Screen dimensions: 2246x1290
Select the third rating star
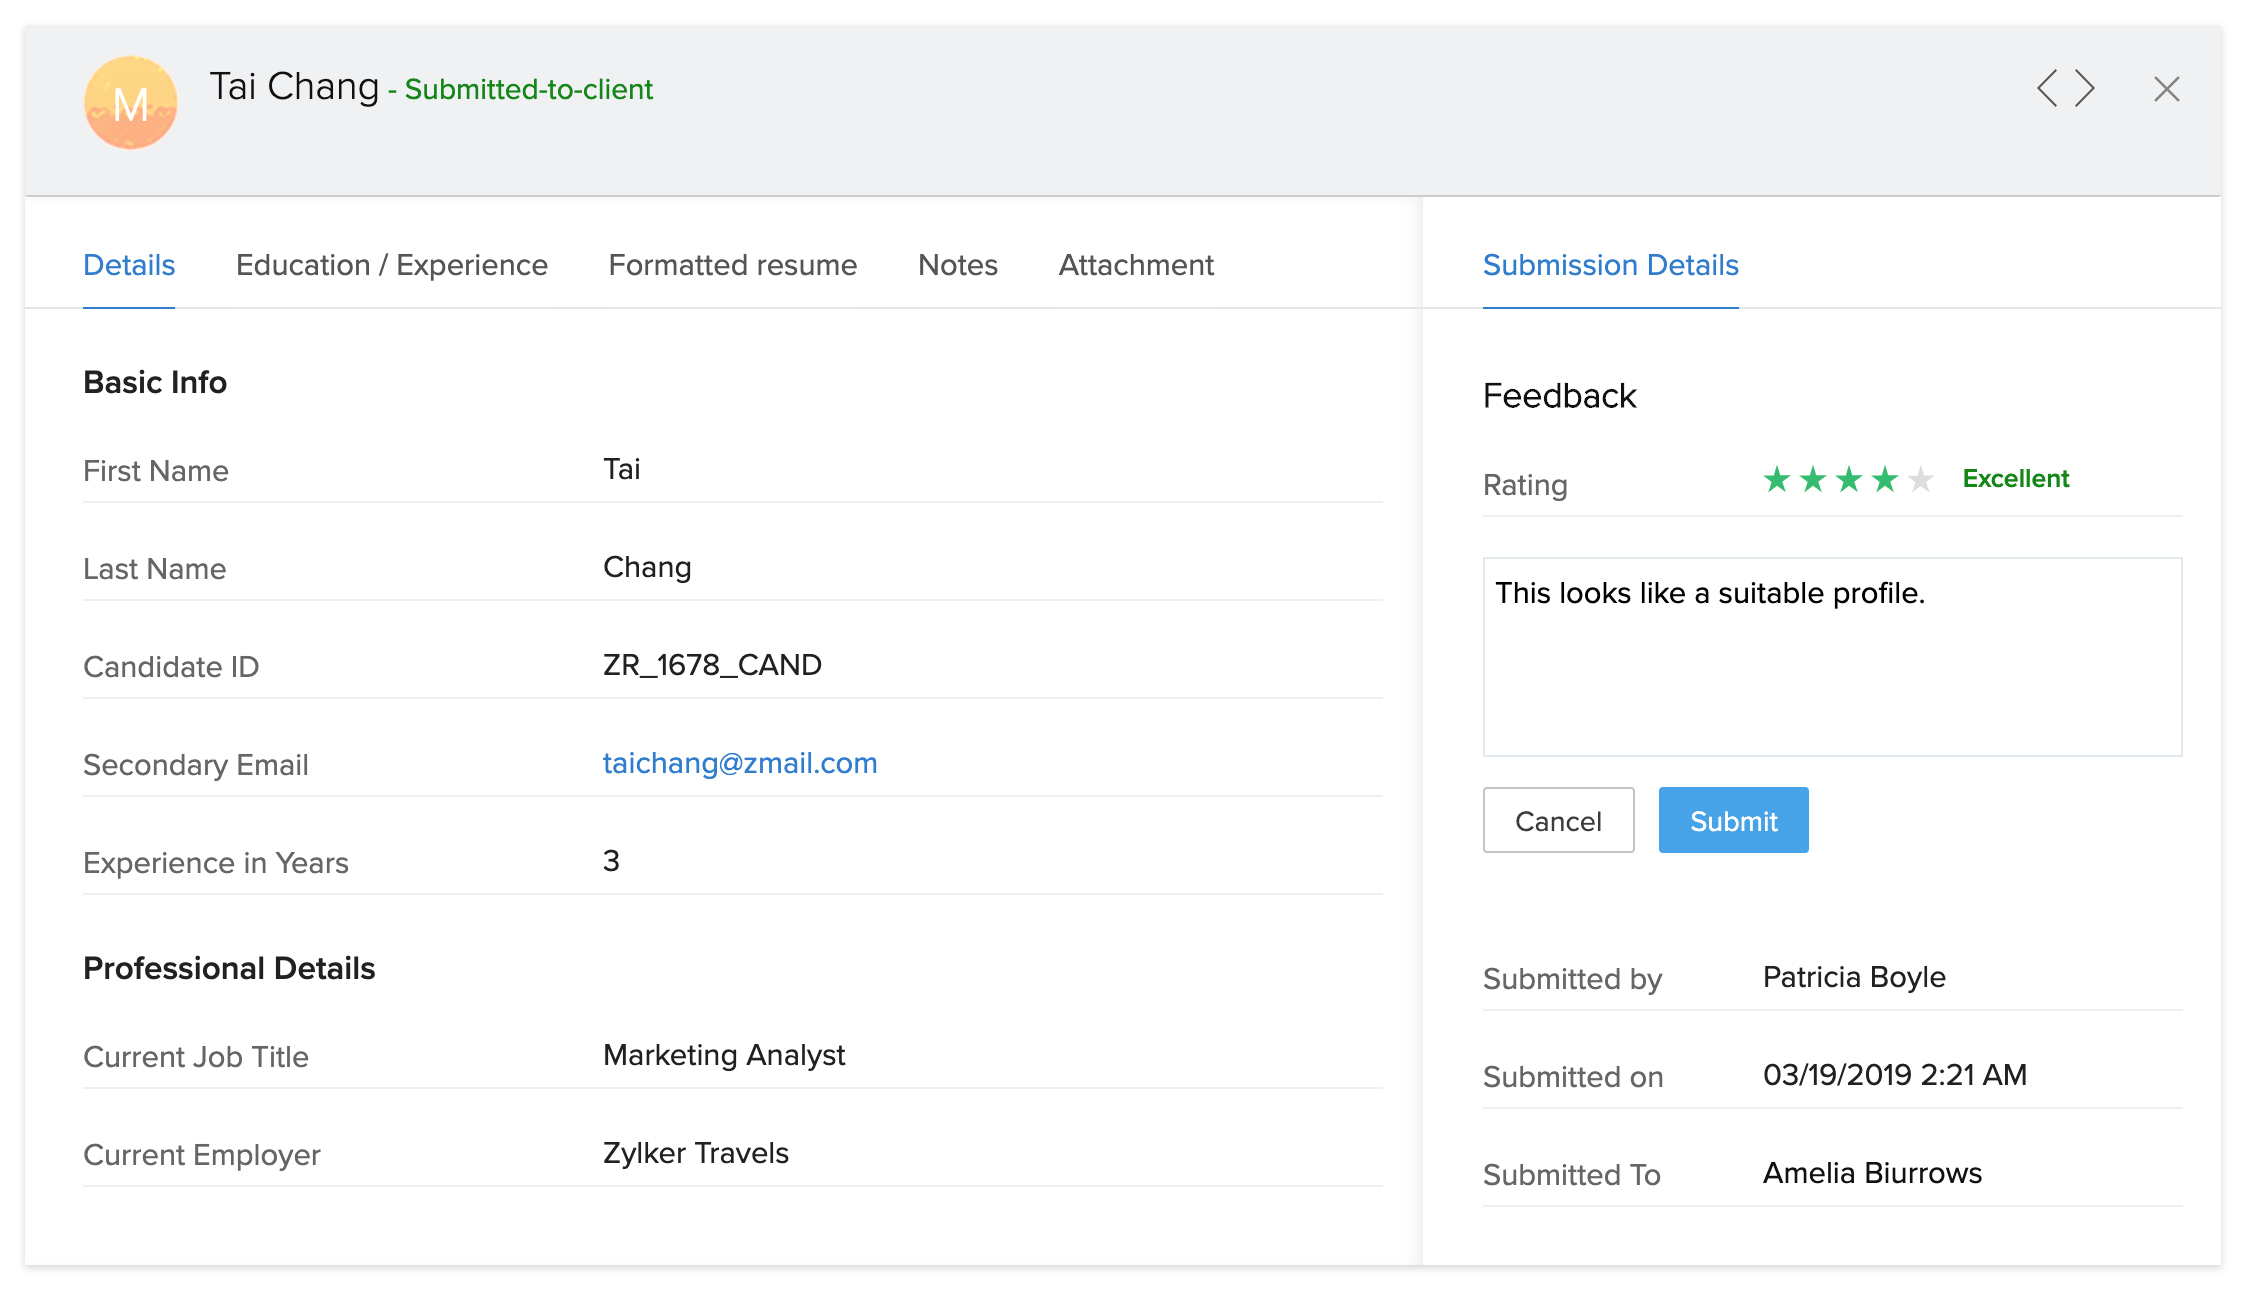tap(1848, 480)
